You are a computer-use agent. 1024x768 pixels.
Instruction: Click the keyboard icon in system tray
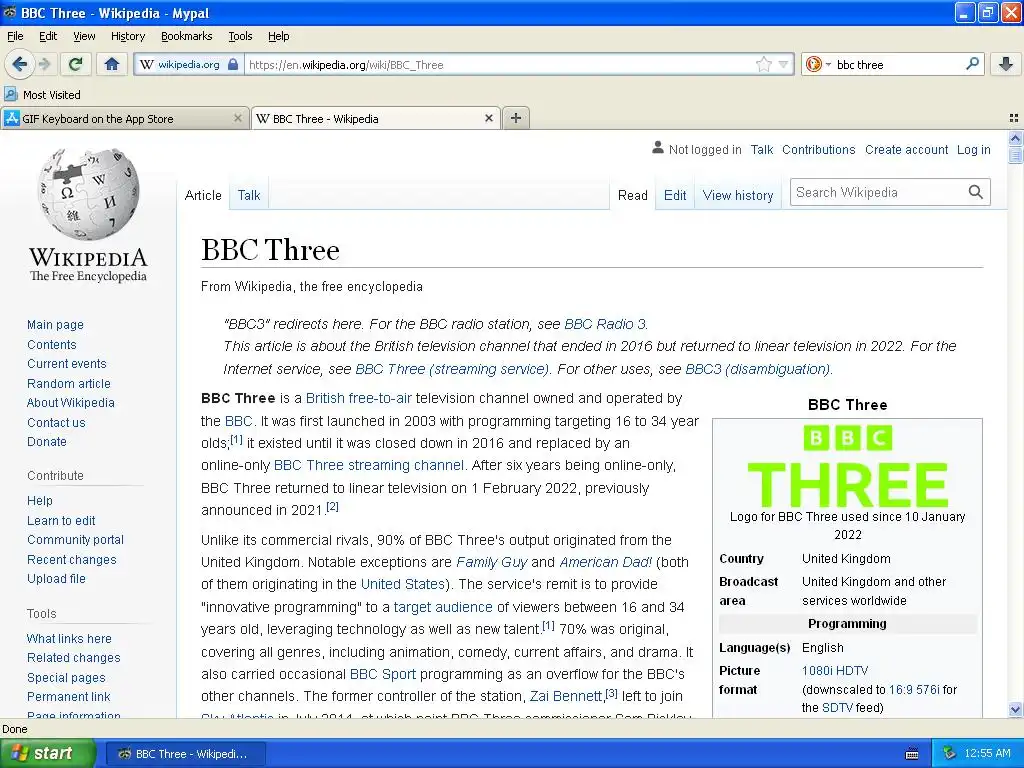point(912,754)
